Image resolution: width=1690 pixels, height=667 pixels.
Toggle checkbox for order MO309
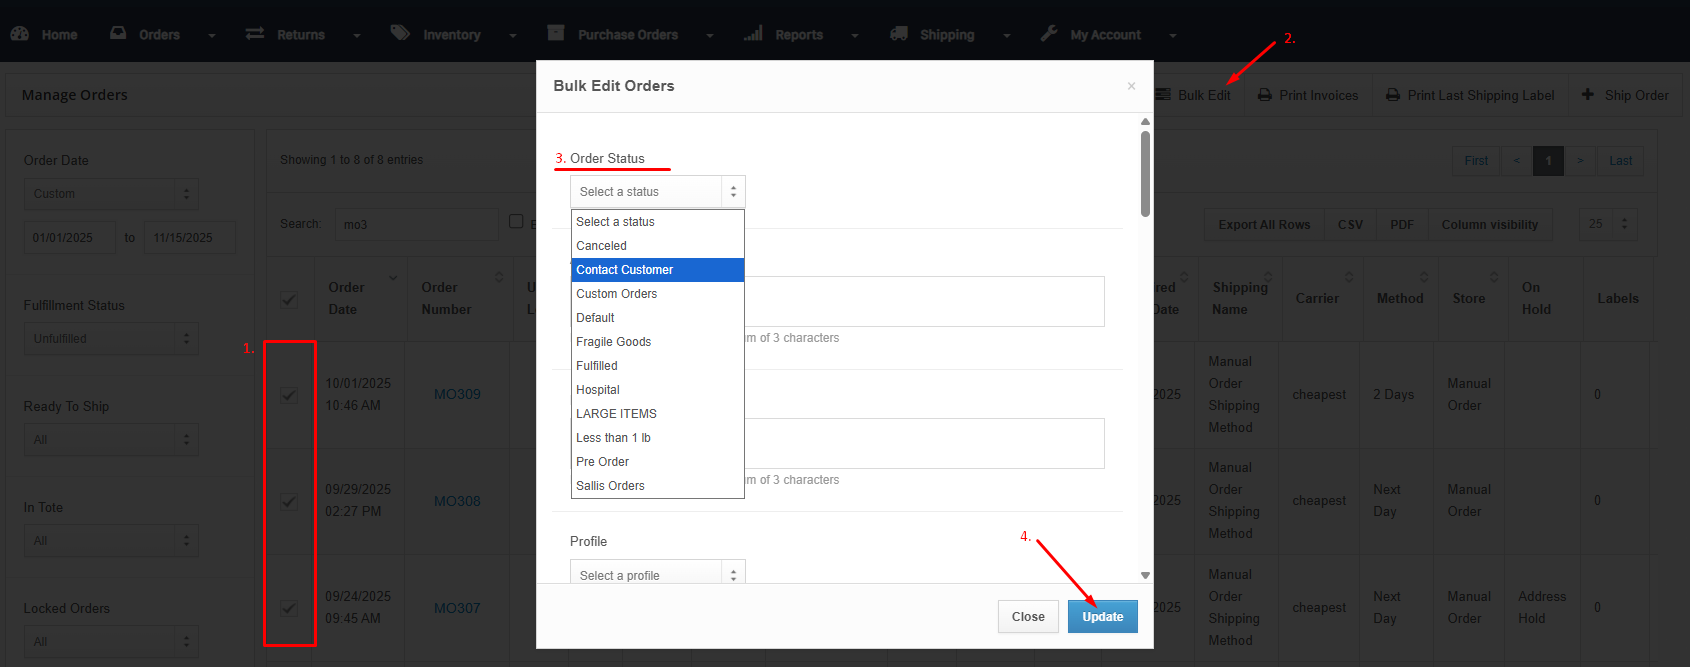289,395
